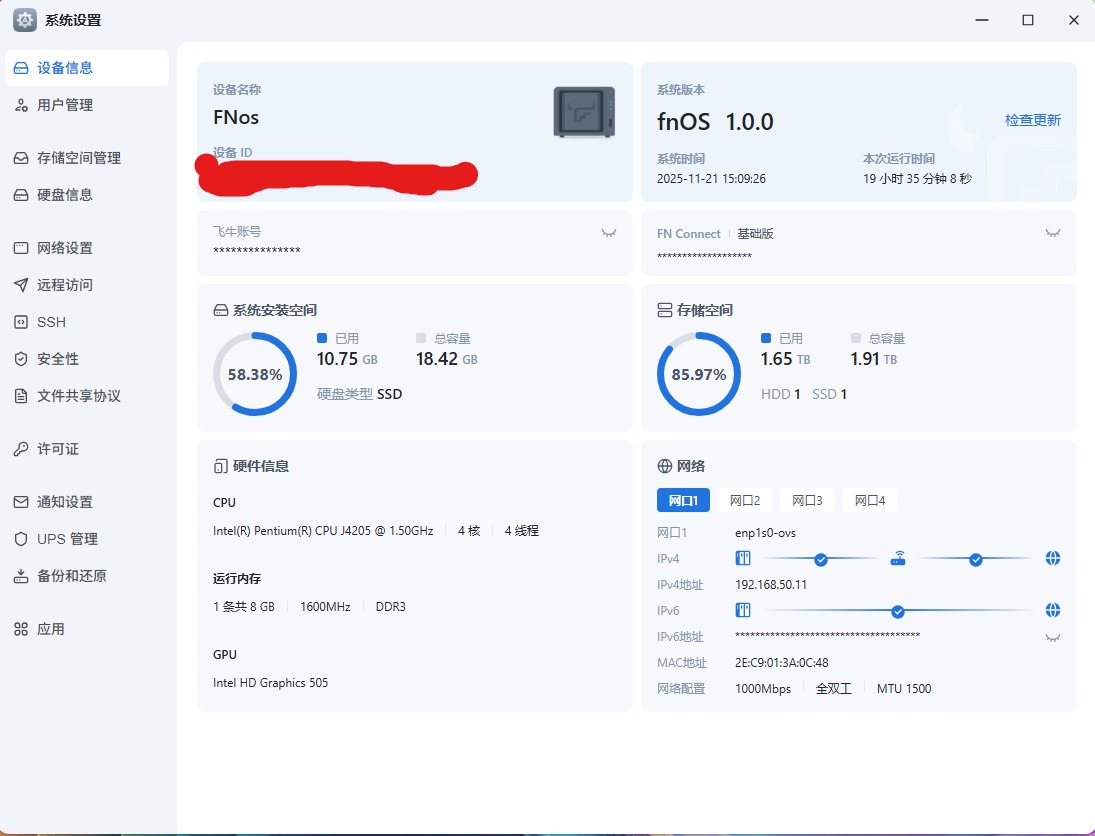Screen dimensions: 1095x836
Task: Click the first IPv4 connection checkmark
Action: [821, 559]
